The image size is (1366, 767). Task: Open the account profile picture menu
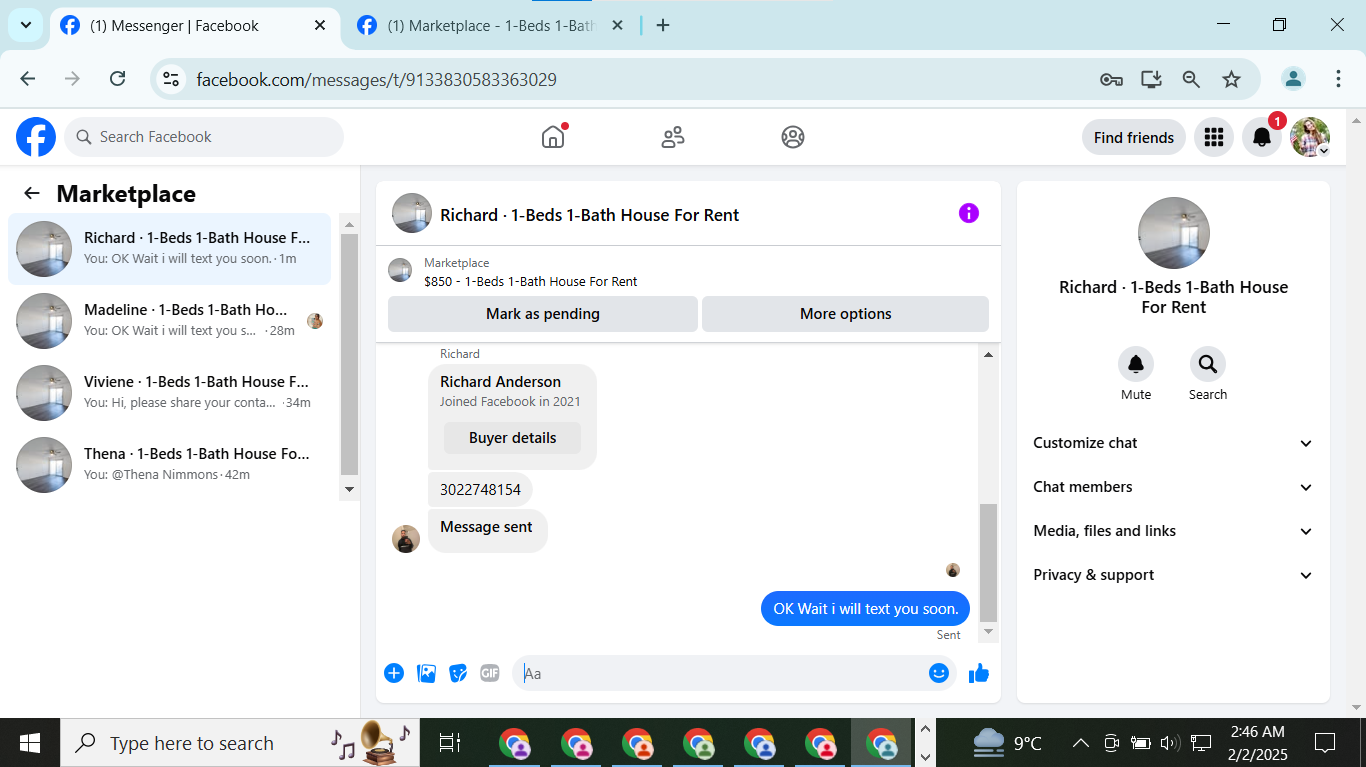point(1310,137)
